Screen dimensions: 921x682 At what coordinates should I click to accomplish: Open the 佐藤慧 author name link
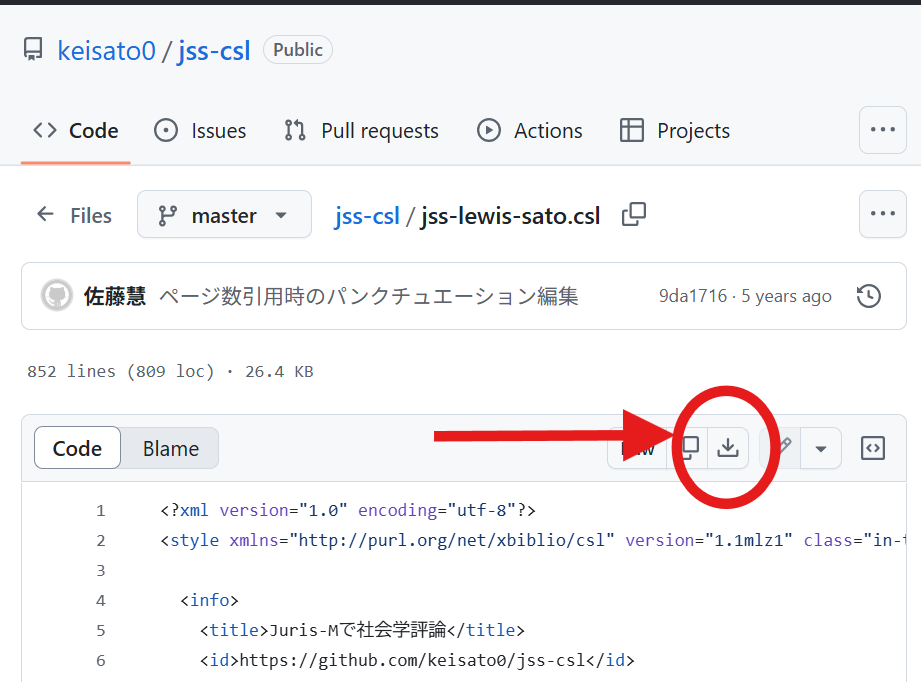[115, 296]
